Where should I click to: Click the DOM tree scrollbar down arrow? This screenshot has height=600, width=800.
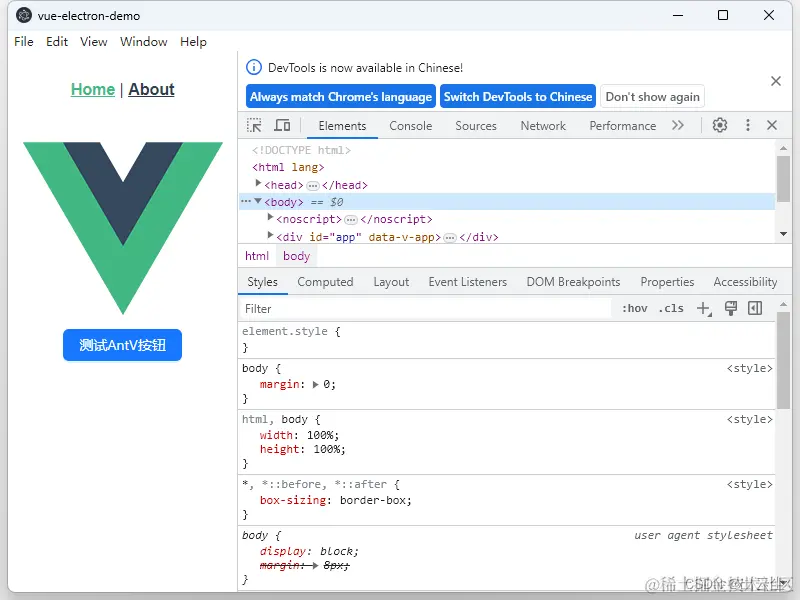coord(783,234)
